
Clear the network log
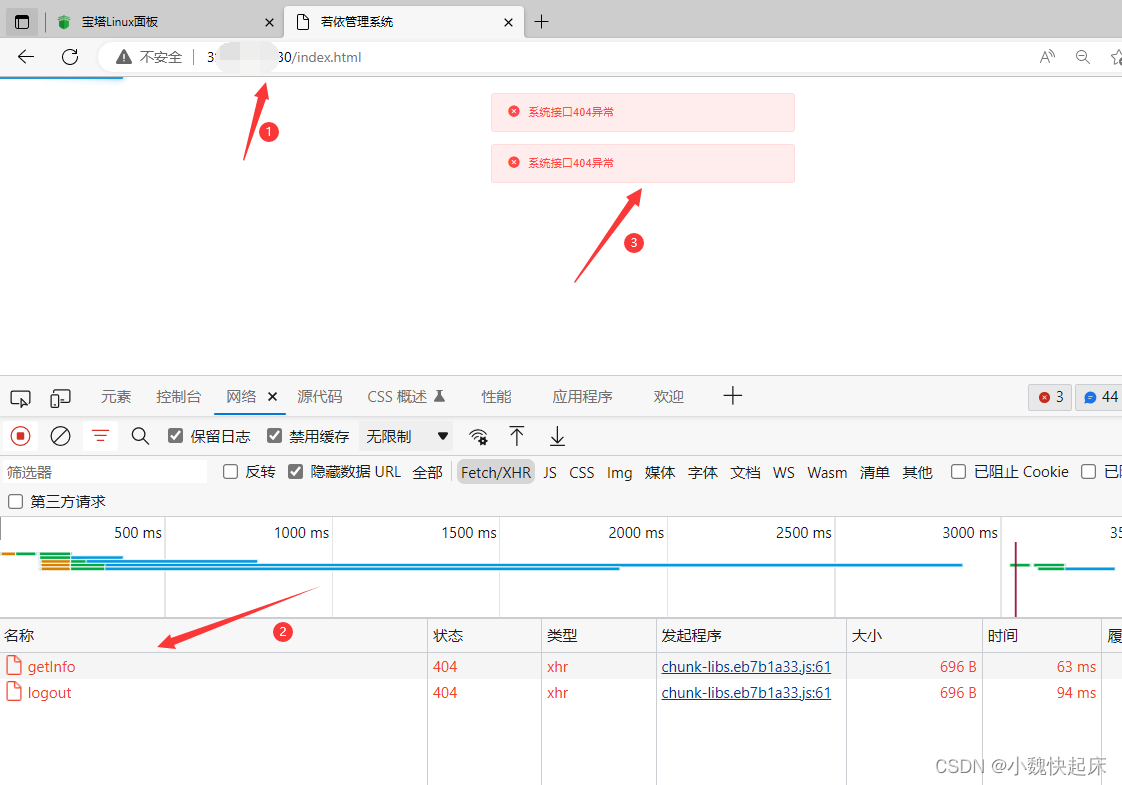pos(60,436)
